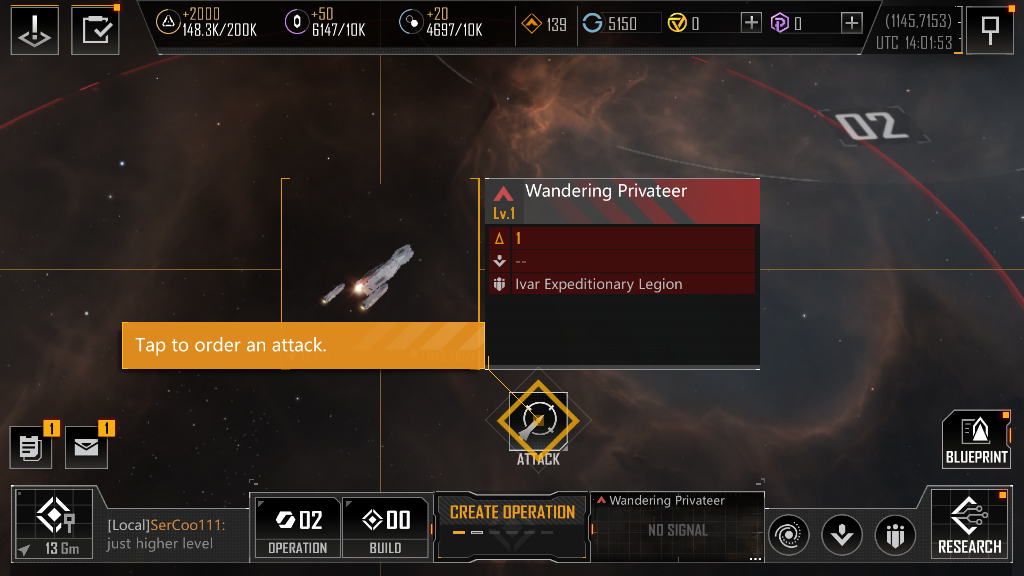Select the Wandering Privateer ship thumbnail
The image size is (1024, 576).
coord(380,268)
